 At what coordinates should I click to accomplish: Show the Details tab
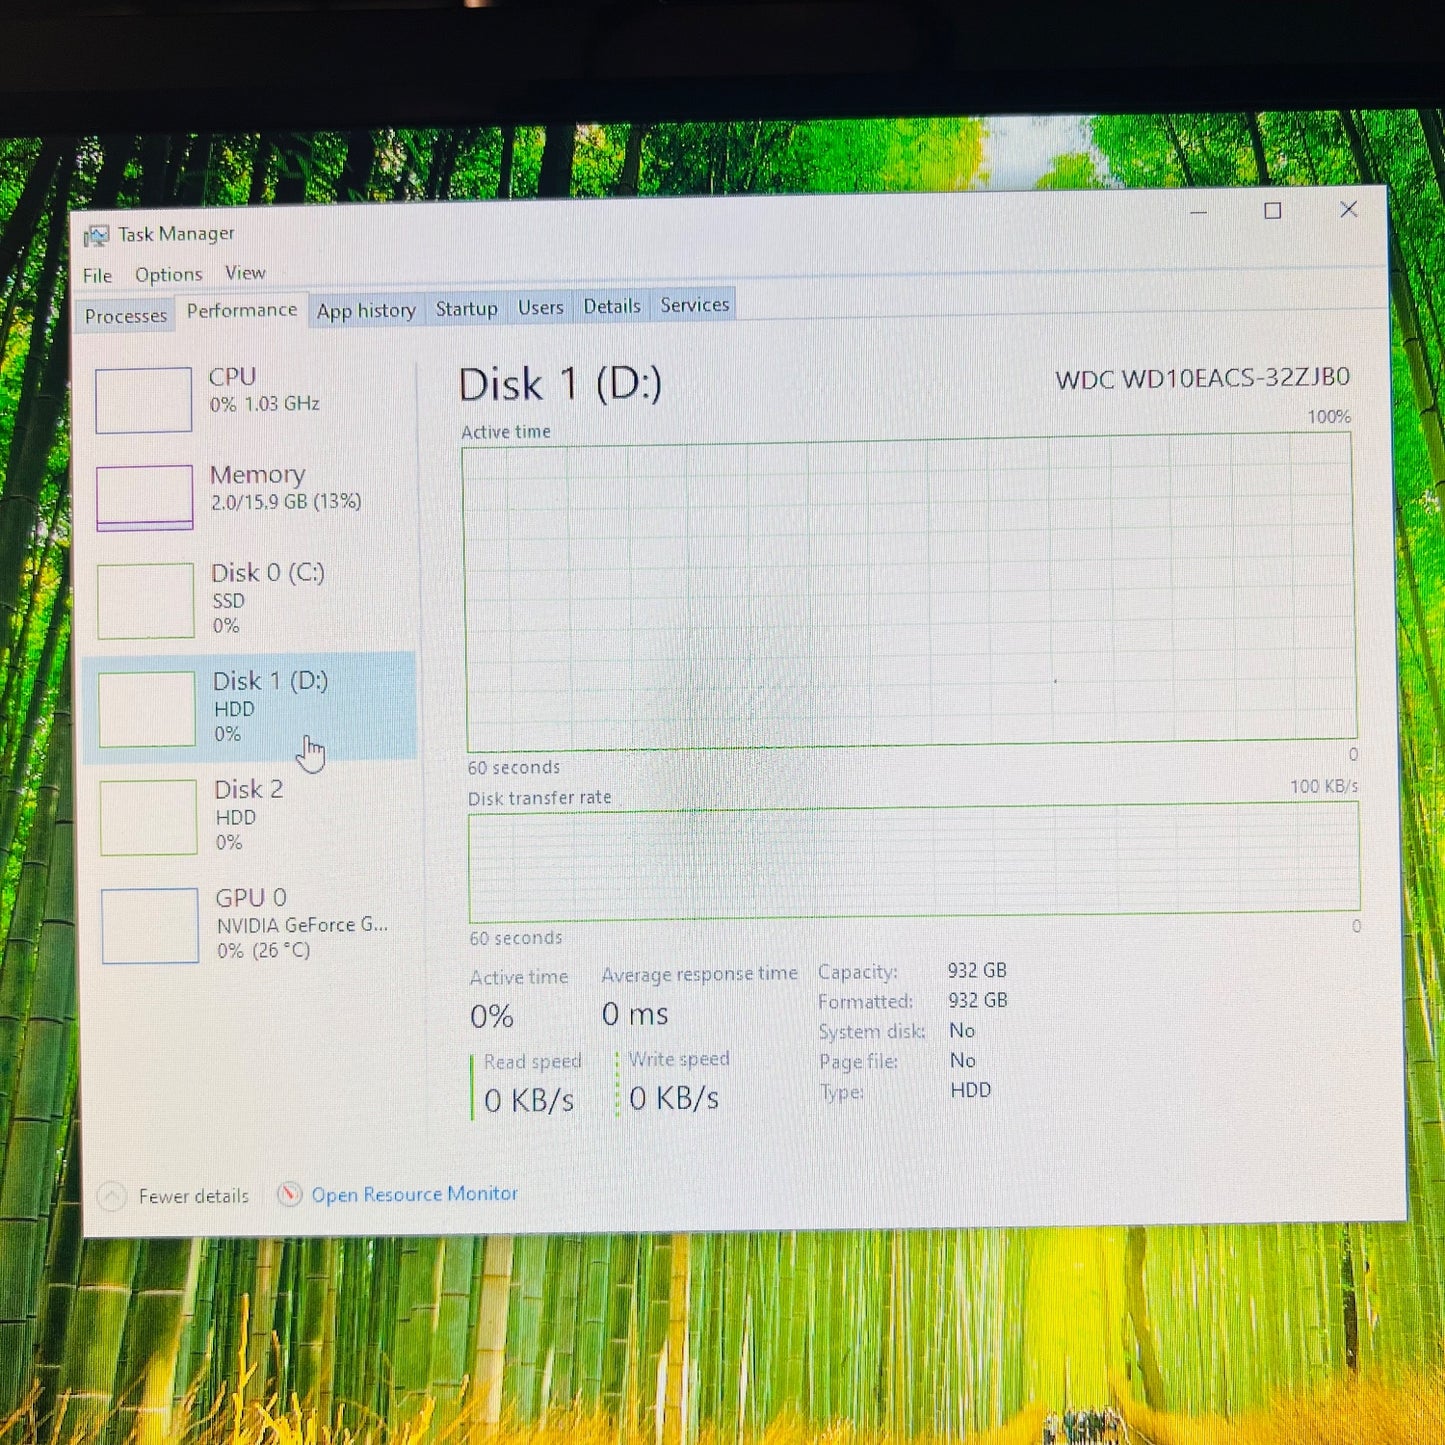[611, 307]
